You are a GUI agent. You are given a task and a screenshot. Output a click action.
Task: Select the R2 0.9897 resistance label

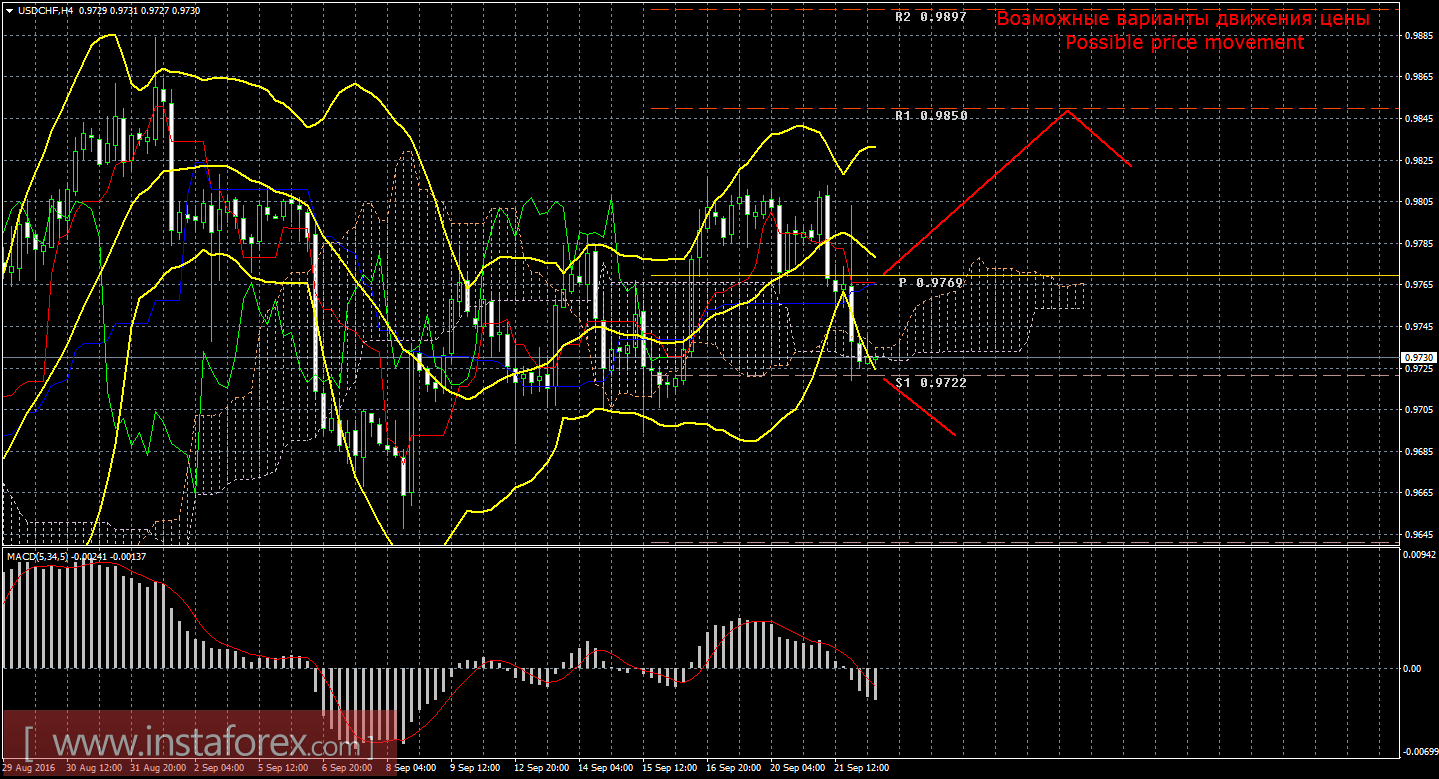(930, 17)
